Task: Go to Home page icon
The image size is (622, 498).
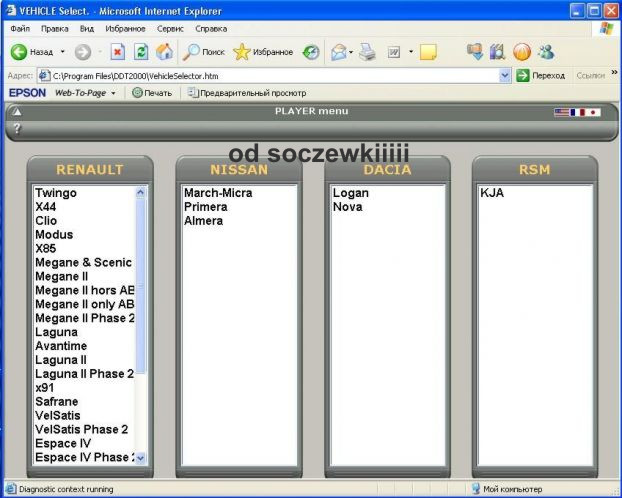Action: 164,52
